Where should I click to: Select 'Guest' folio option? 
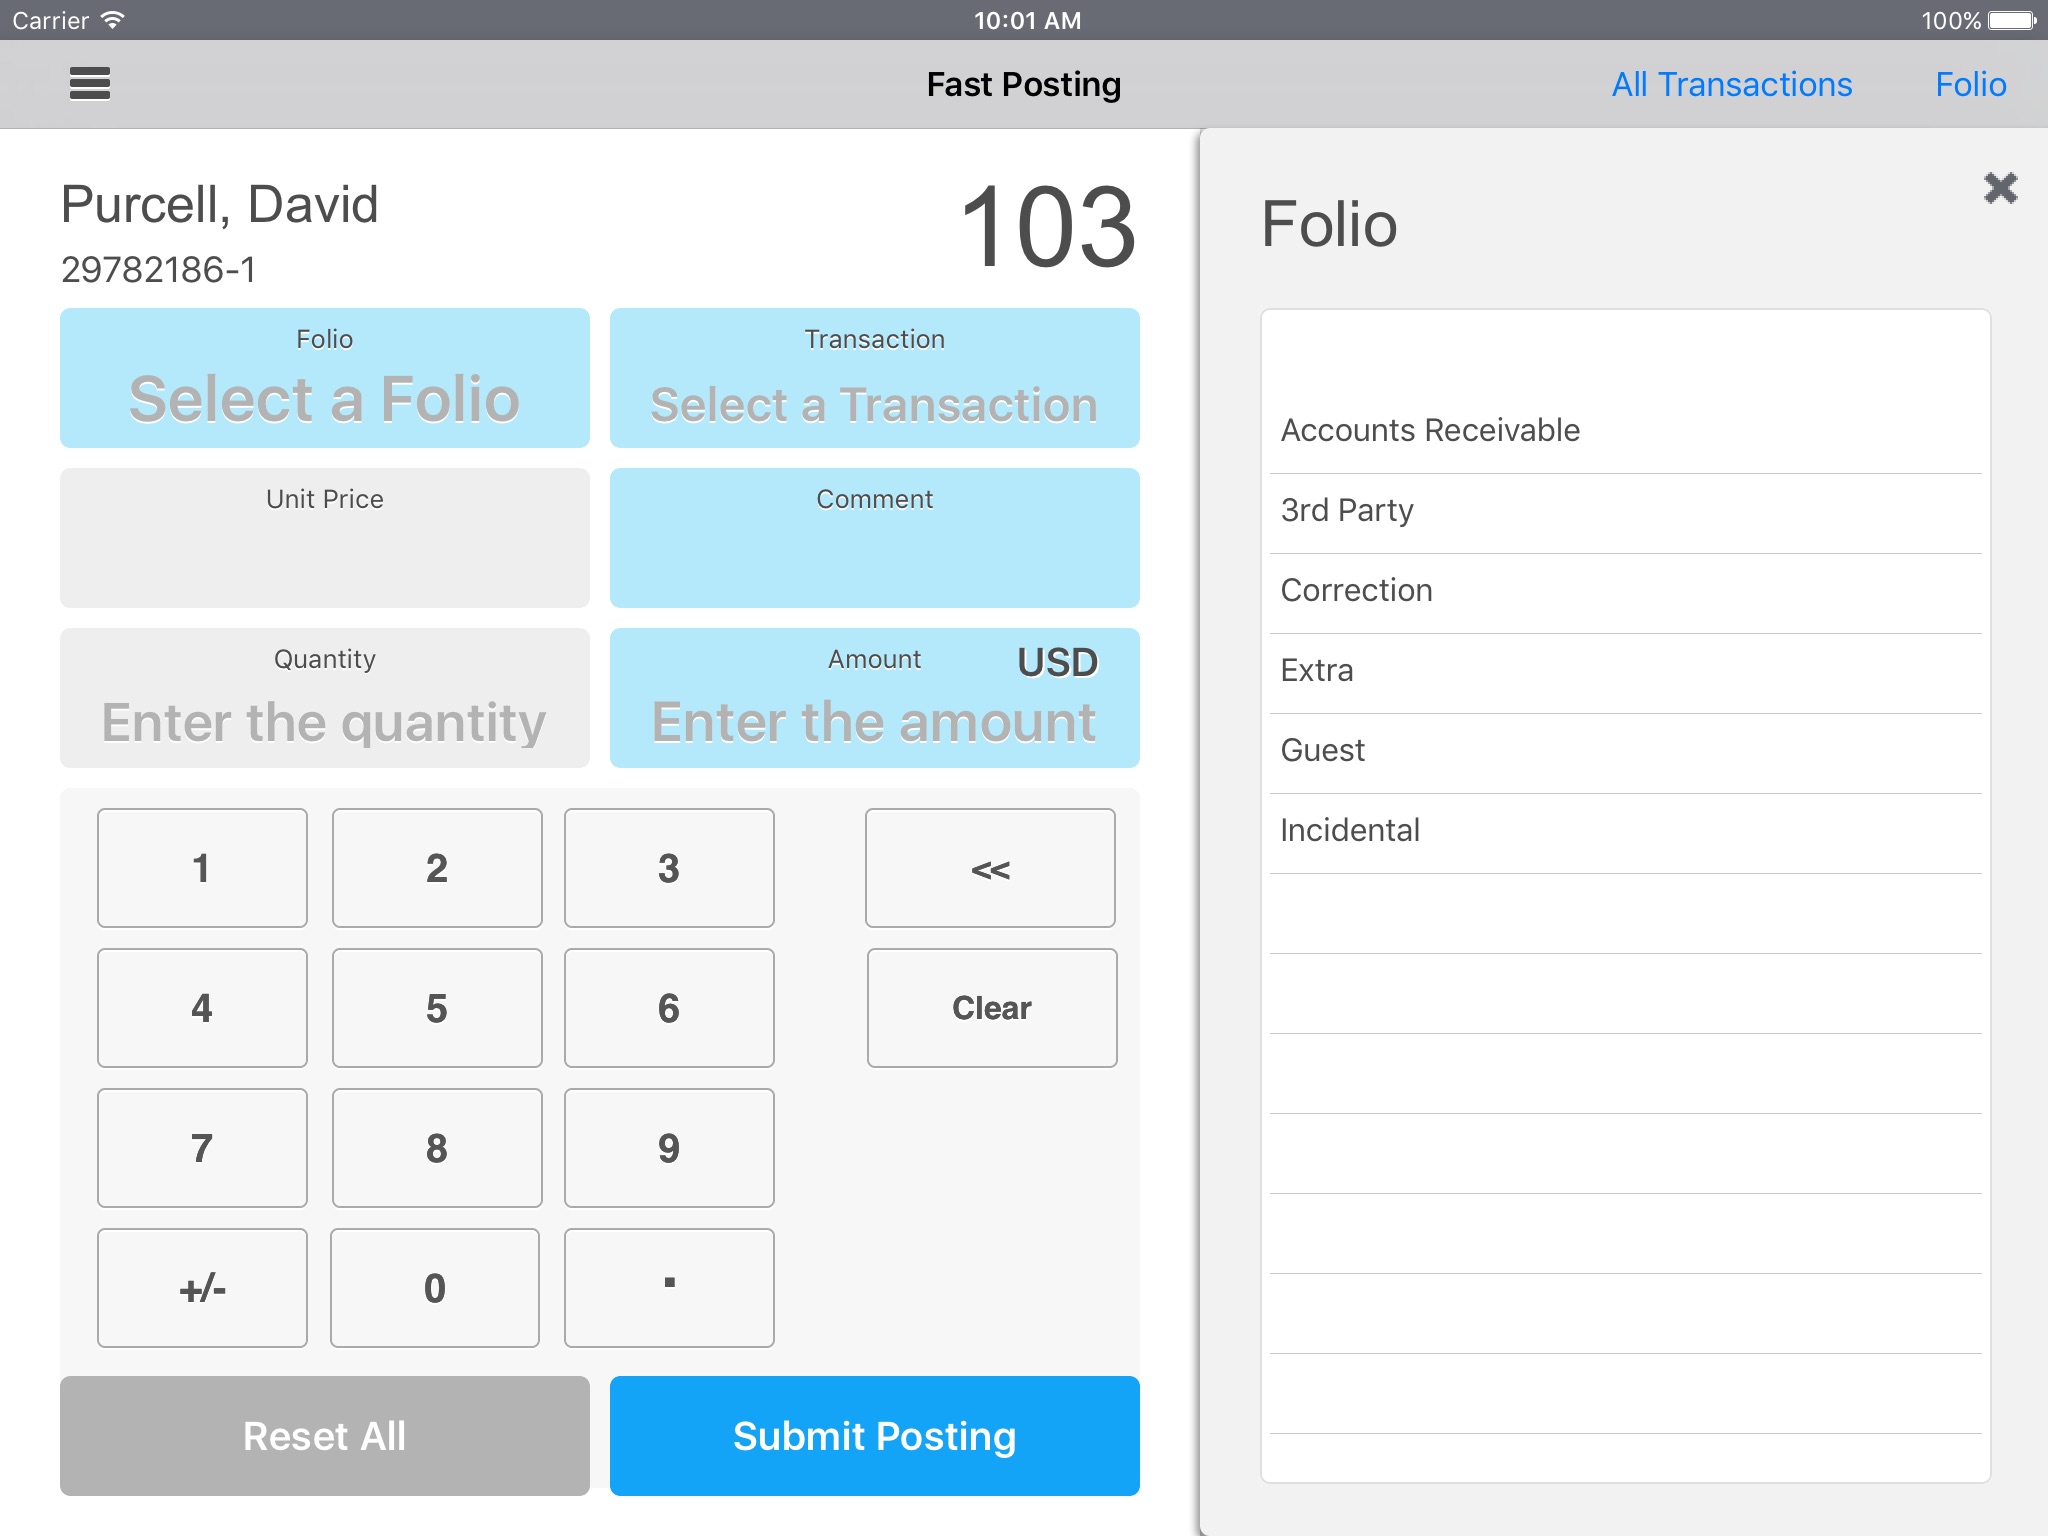tap(1322, 749)
